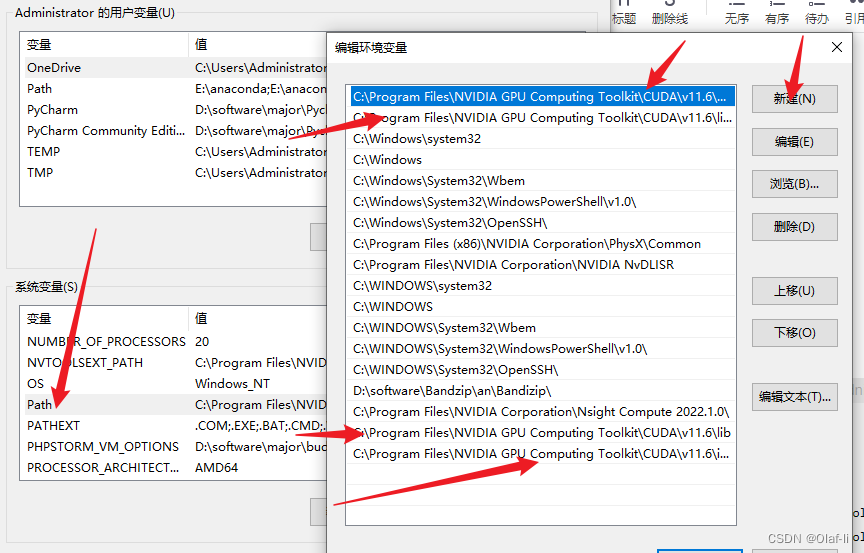Select the PATHEXT system variable row
864x553 pixels.
176,425
